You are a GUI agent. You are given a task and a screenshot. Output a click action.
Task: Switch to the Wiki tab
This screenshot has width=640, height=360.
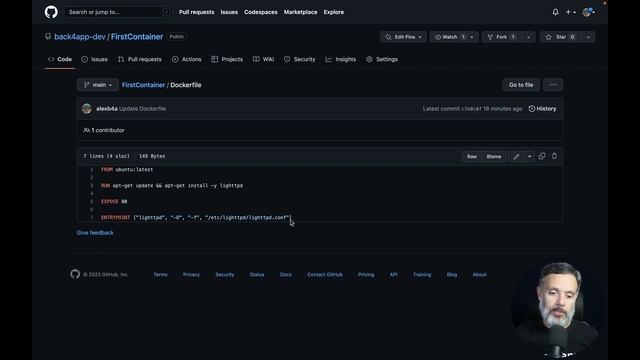[263, 59]
